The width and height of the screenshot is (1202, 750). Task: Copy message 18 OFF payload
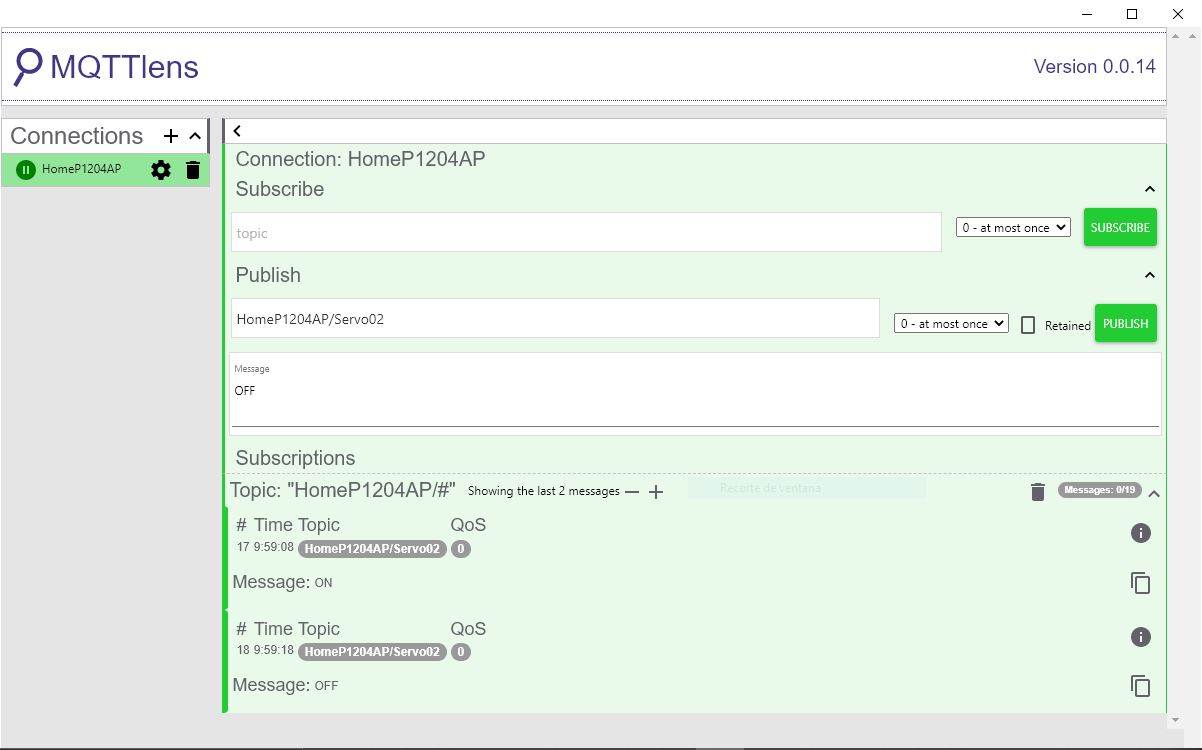[x=1141, y=686]
